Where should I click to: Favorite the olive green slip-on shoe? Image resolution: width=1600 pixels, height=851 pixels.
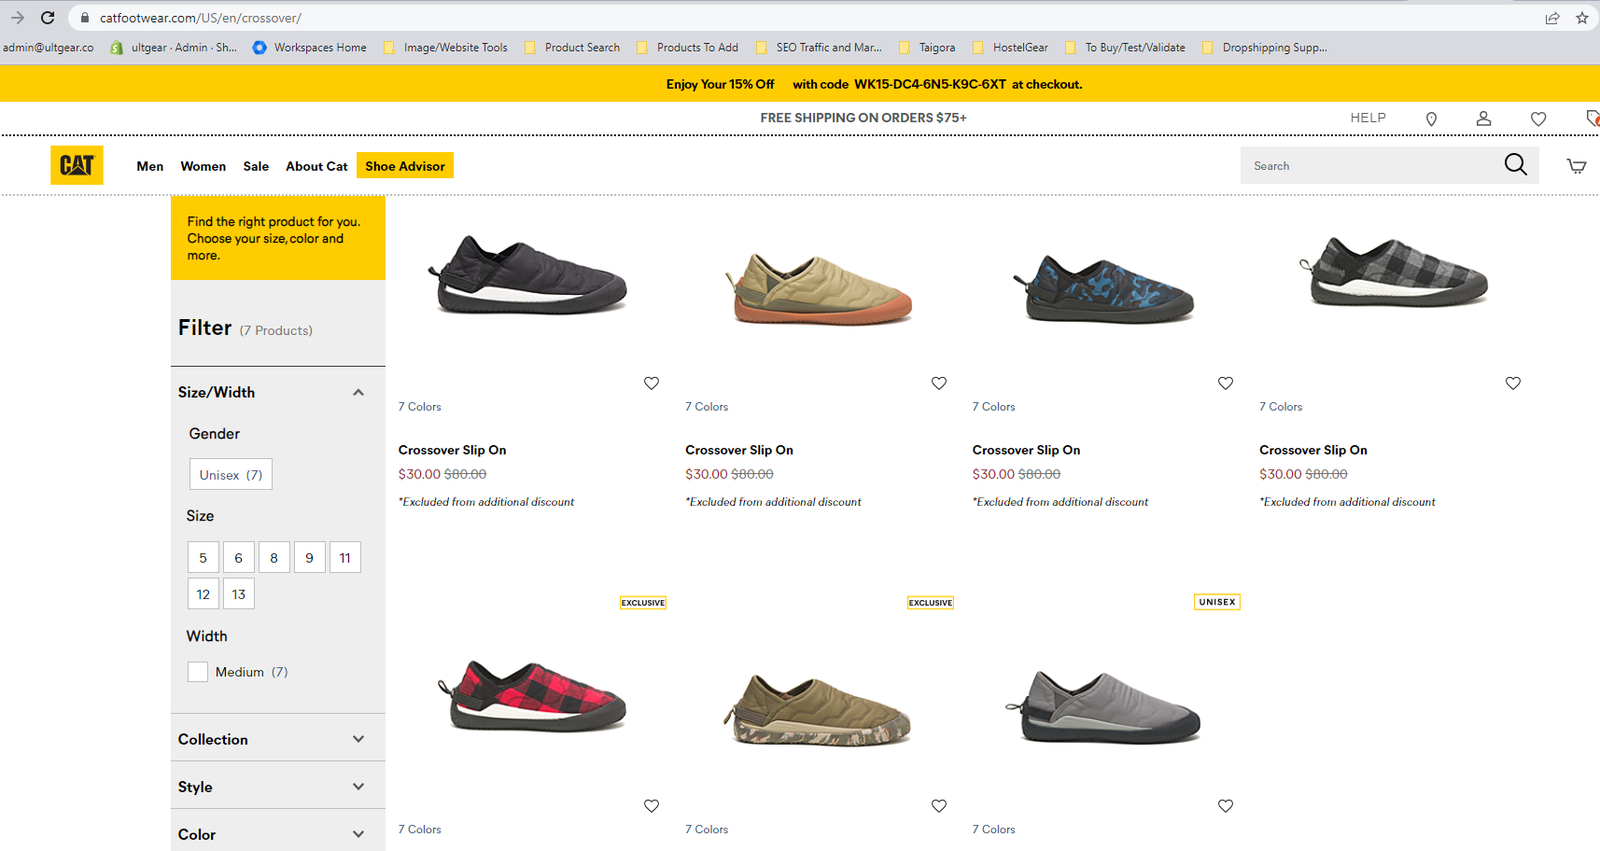click(939, 806)
